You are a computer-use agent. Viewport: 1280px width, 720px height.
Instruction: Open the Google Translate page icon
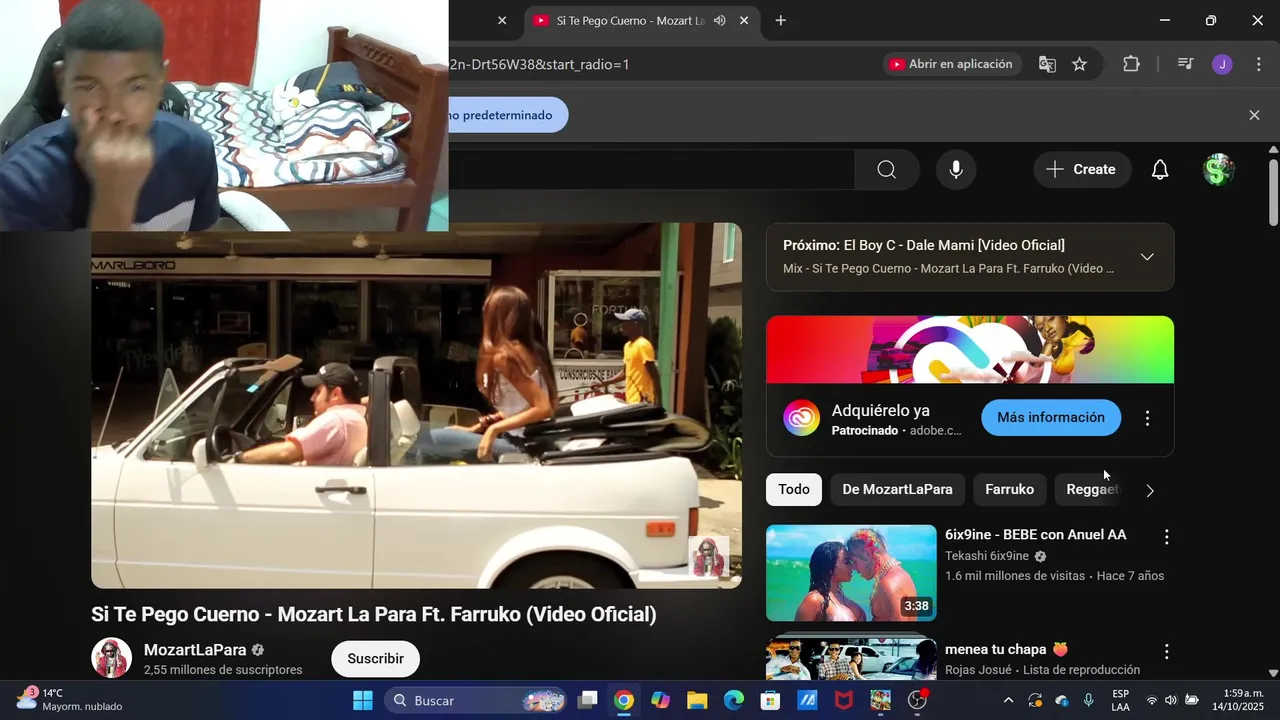point(1047,64)
